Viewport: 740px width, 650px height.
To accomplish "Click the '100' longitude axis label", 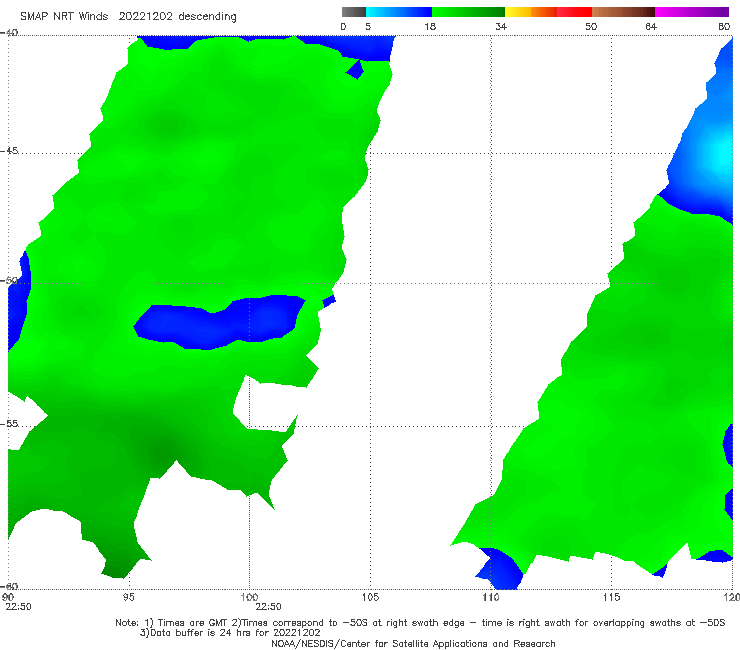I will pos(249,597).
